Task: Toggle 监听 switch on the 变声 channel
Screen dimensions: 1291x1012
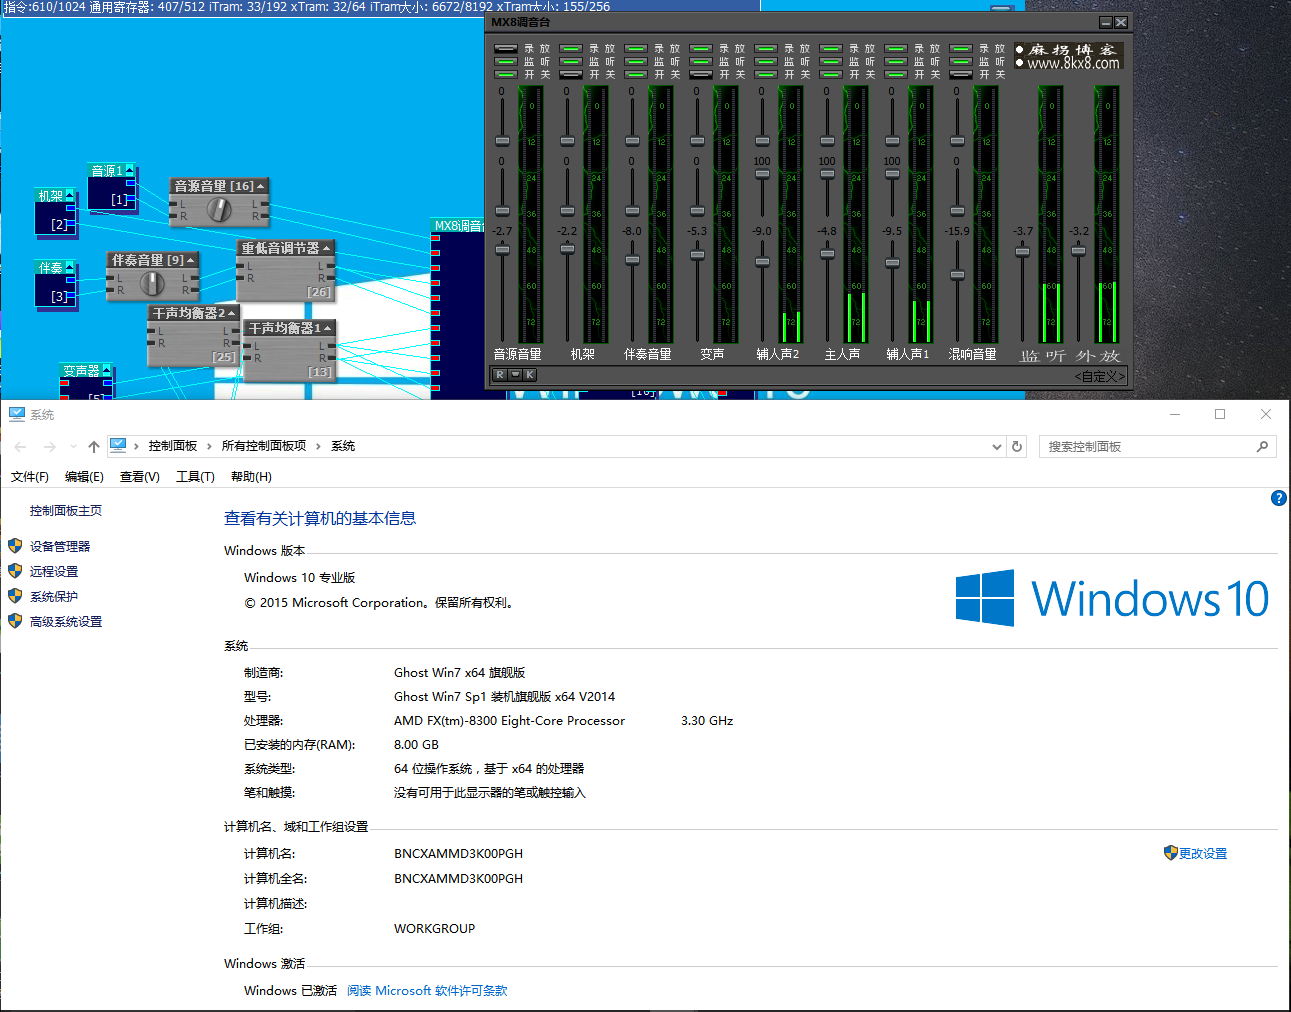Action: [x=701, y=61]
